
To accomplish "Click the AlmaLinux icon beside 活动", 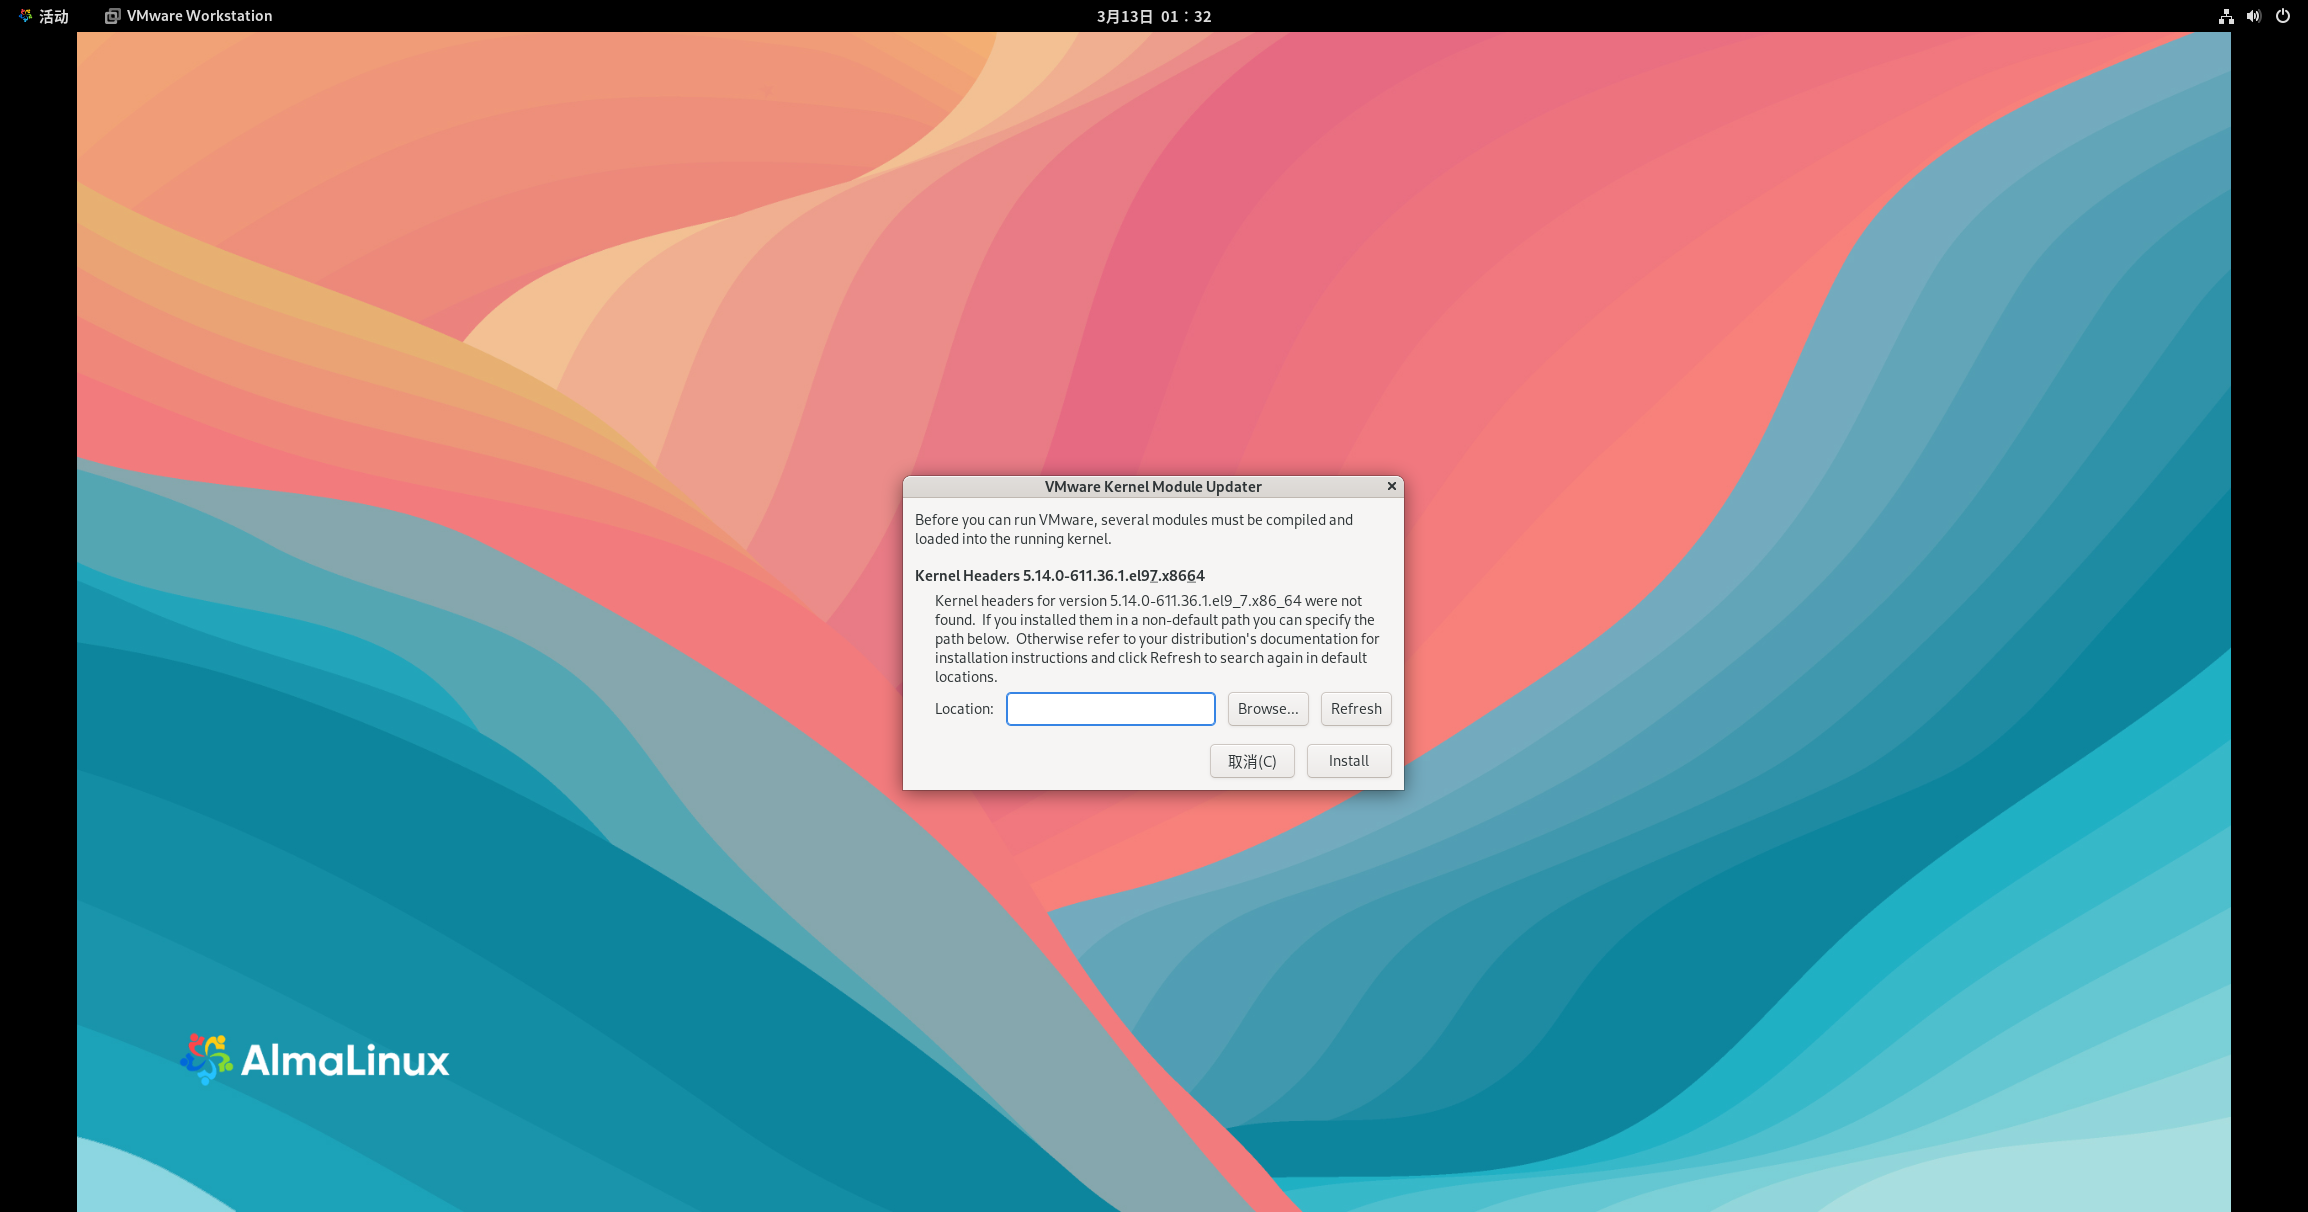I will point(26,16).
